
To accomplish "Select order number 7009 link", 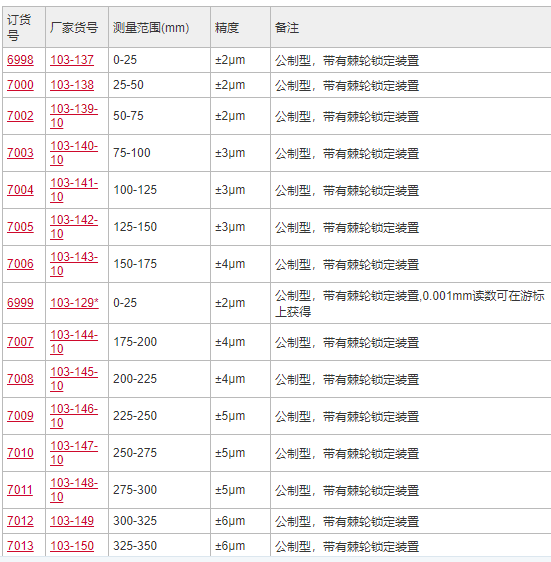I will coord(20,416).
